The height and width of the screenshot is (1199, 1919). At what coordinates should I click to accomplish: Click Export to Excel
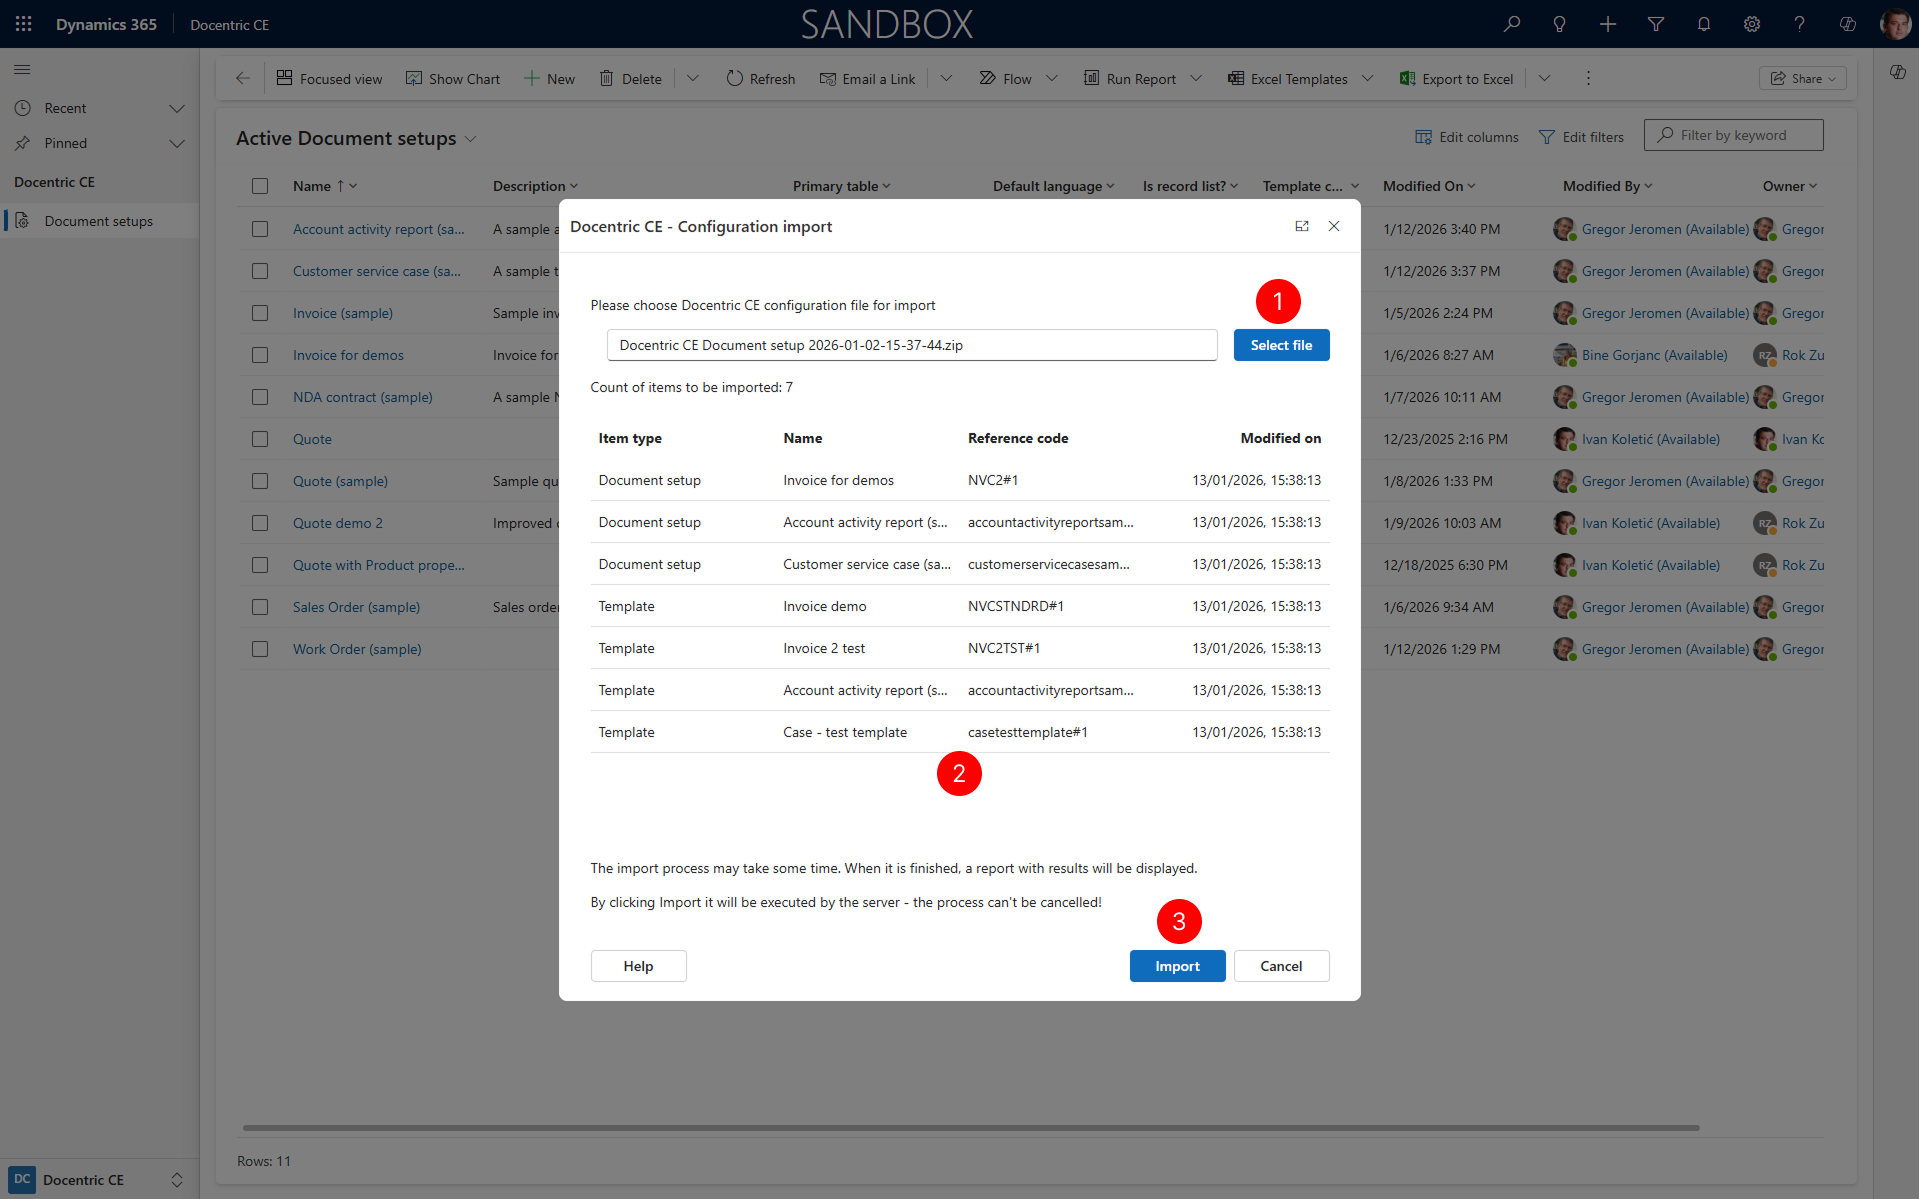1456,78
